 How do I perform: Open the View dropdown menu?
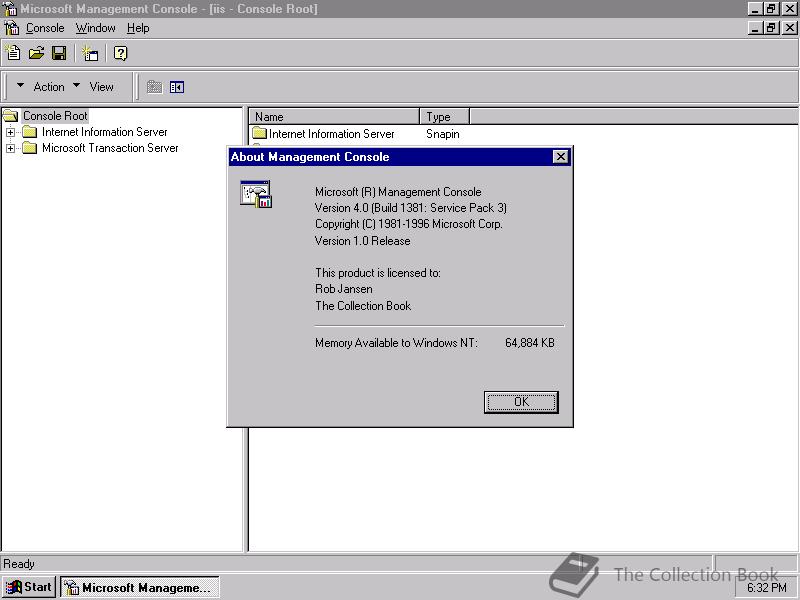click(94, 87)
